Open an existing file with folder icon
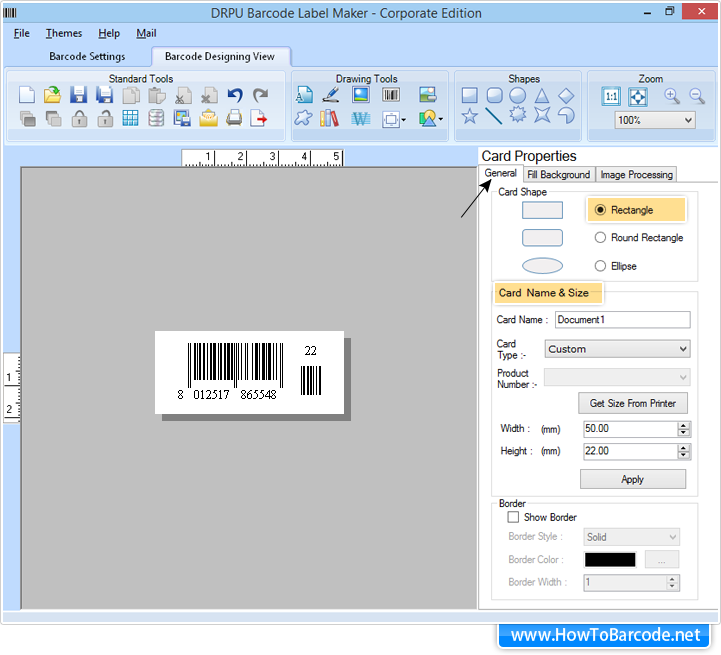The image size is (721, 655). click(x=52, y=95)
